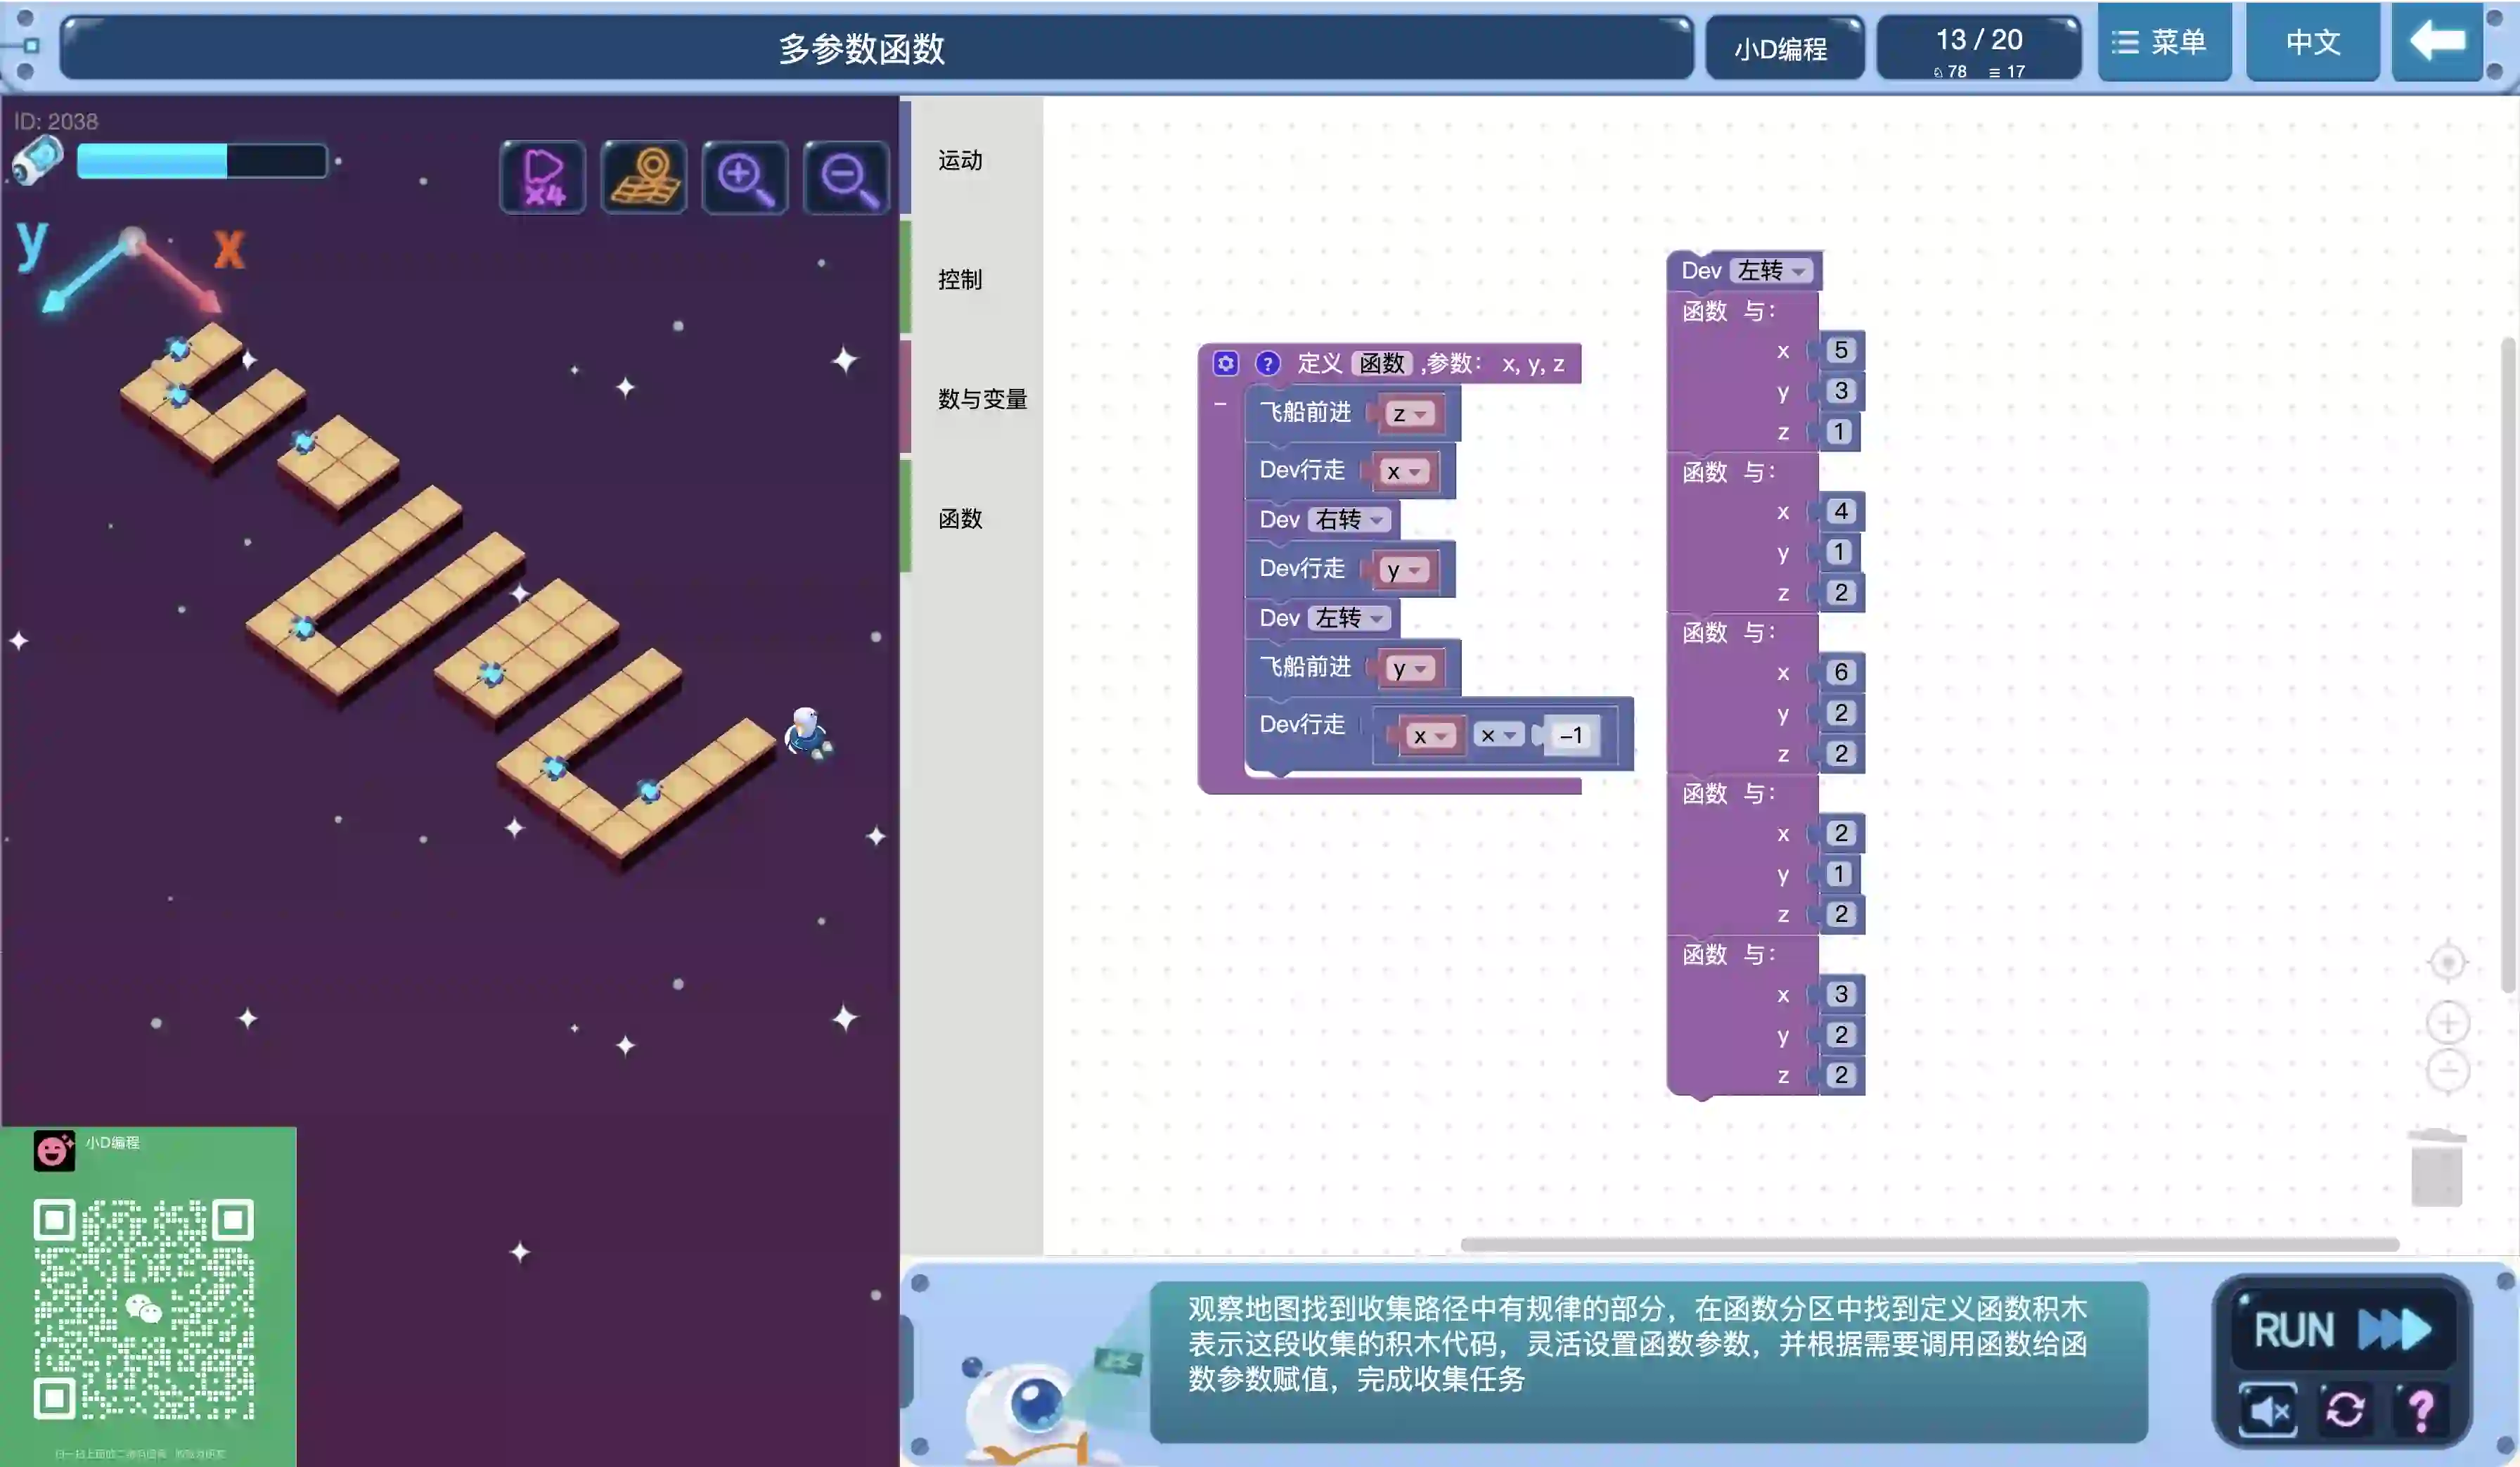Click the workspace trash can

point(2436,1168)
